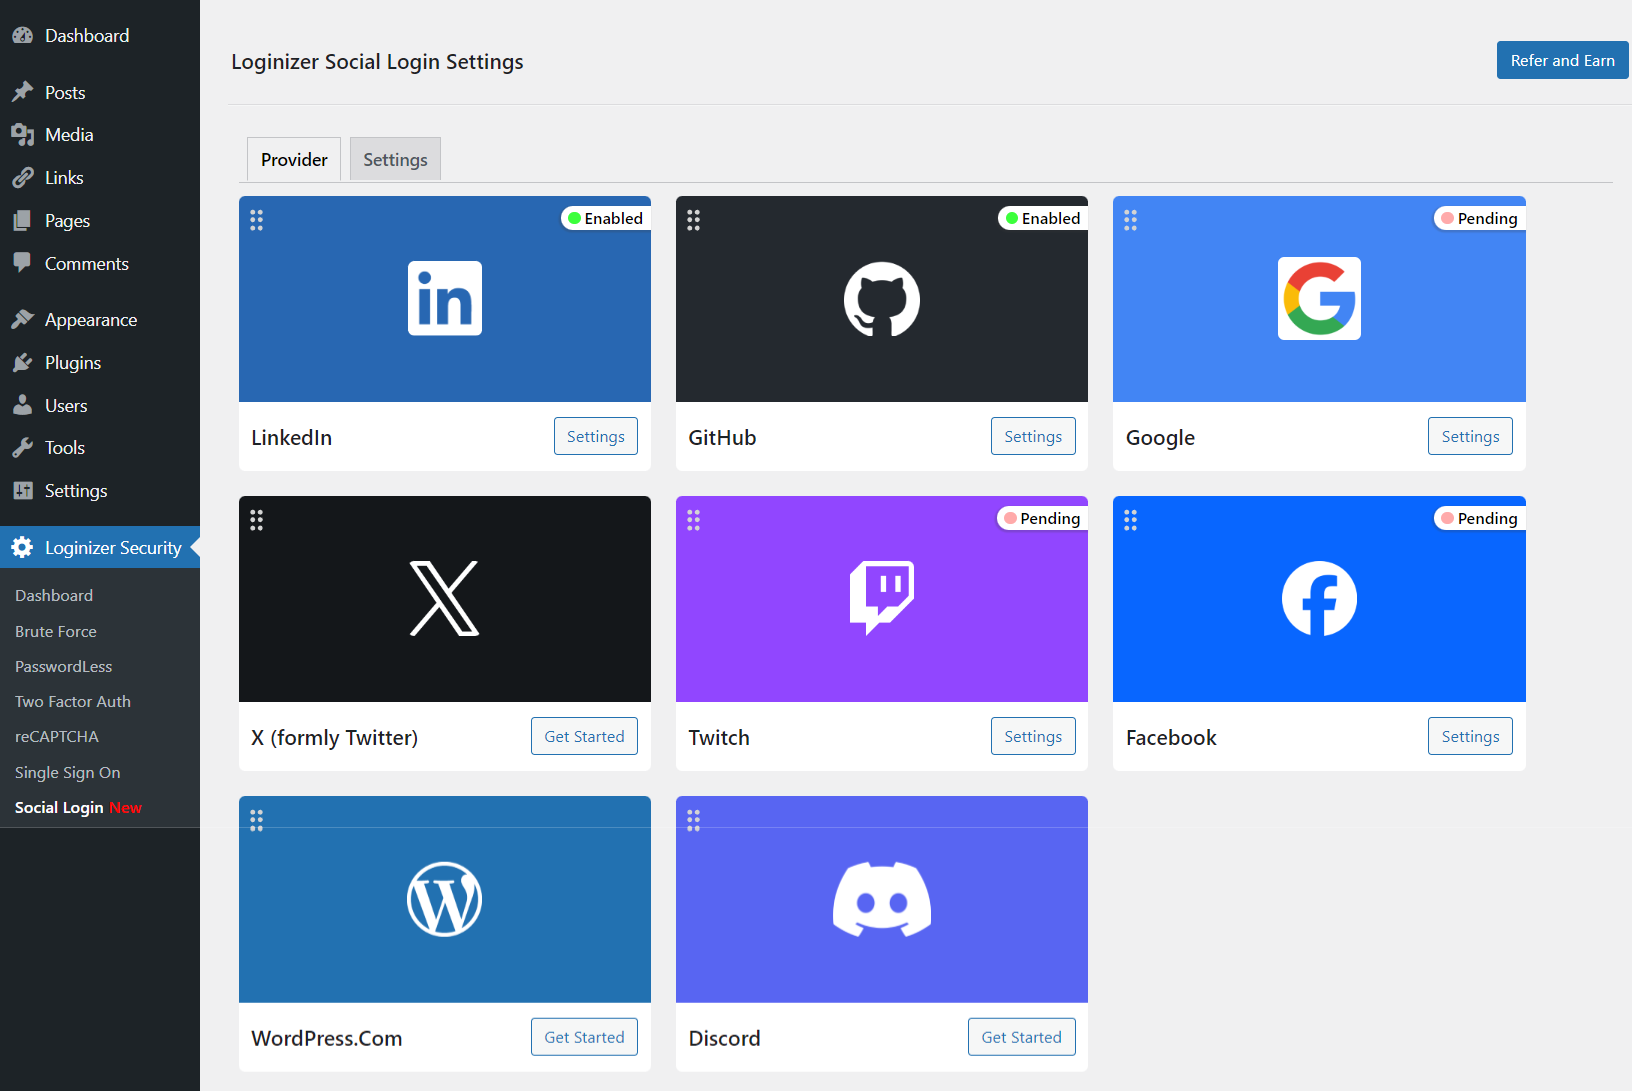Click the Posts pin icon
The image size is (1632, 1091).
point(22,92)
